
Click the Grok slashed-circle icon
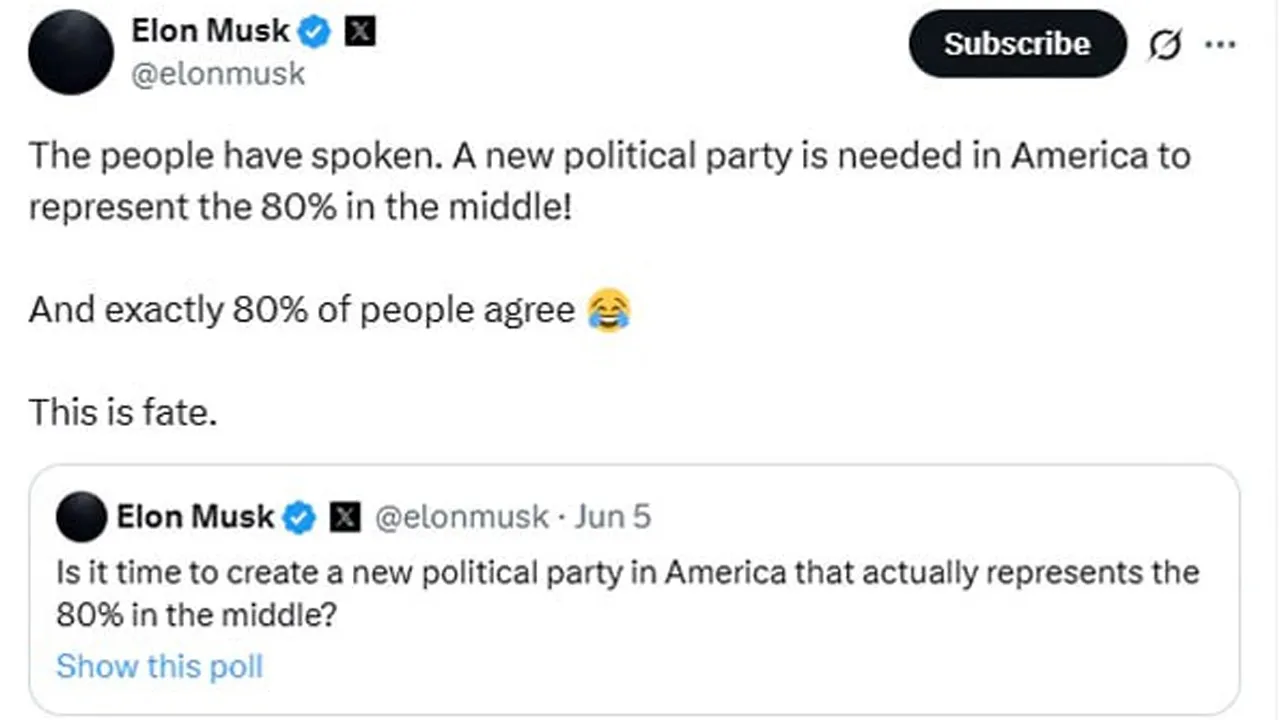[1164, 46]
